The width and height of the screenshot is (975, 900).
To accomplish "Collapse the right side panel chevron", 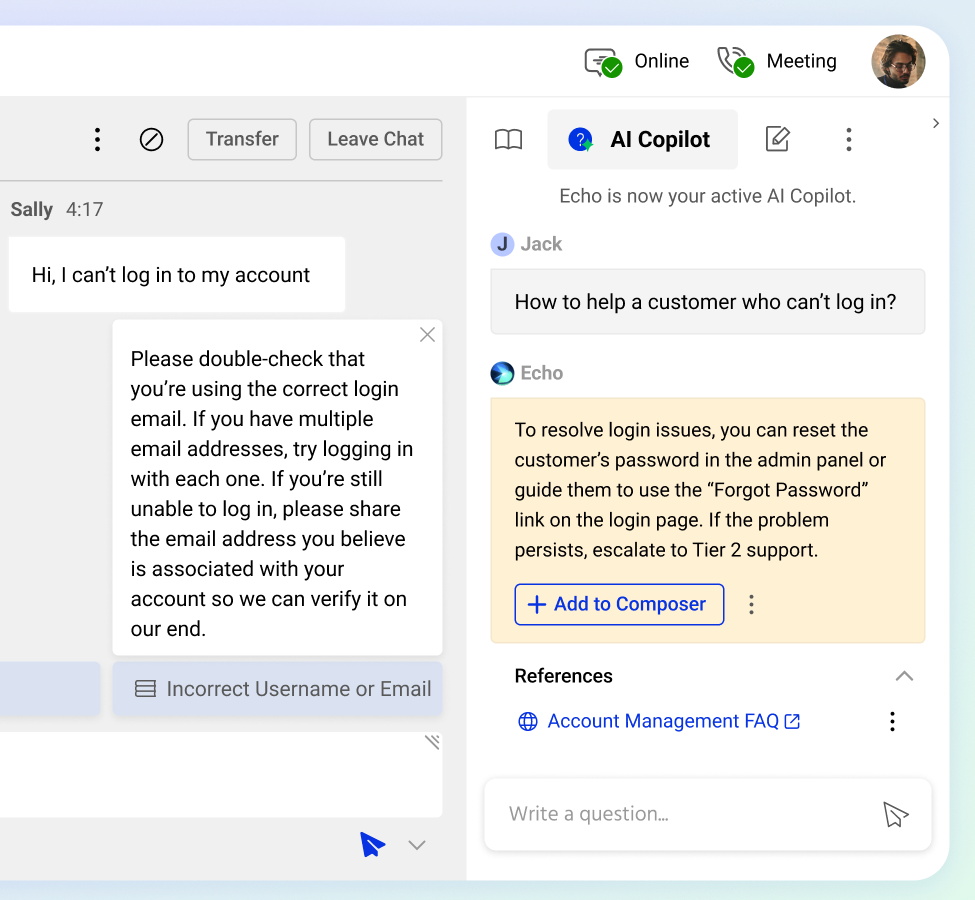I will click(x=936, y=123).
